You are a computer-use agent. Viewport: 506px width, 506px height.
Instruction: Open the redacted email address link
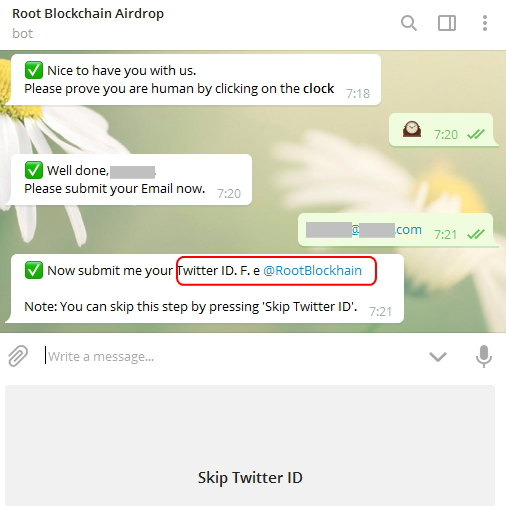tap(364, 230)
